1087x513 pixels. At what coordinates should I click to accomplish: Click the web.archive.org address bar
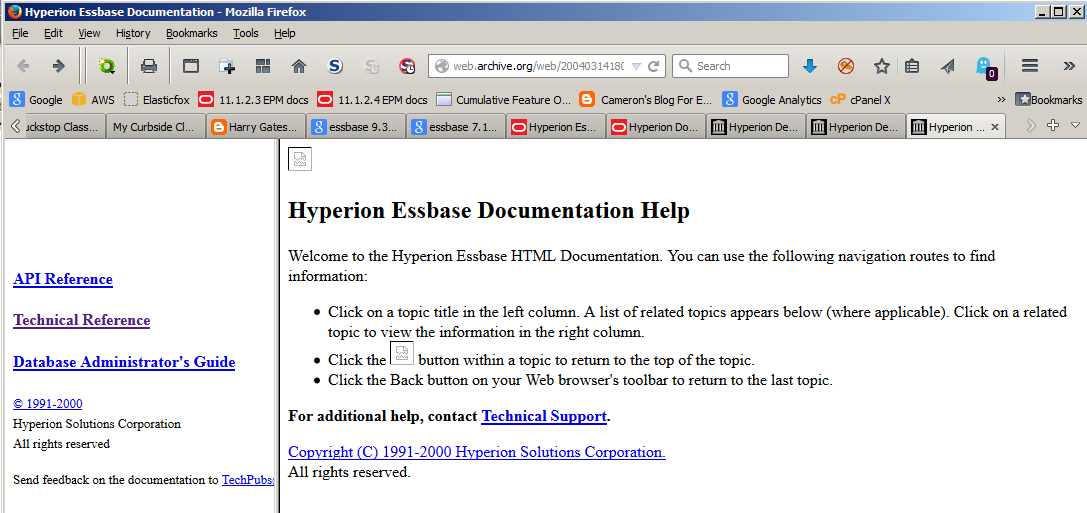(x=537, y=66)
